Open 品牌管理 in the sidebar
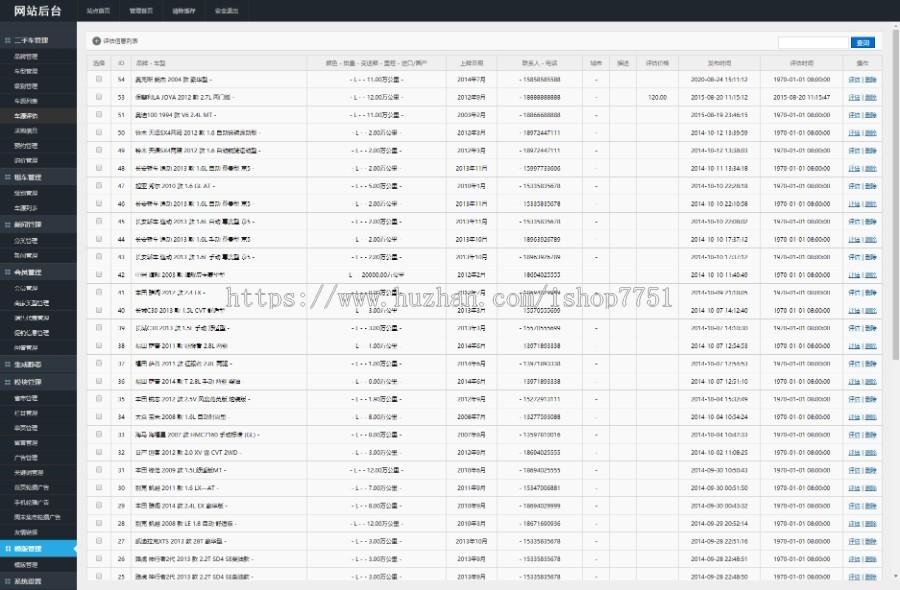900x590 pixels. tap(26, 56)
